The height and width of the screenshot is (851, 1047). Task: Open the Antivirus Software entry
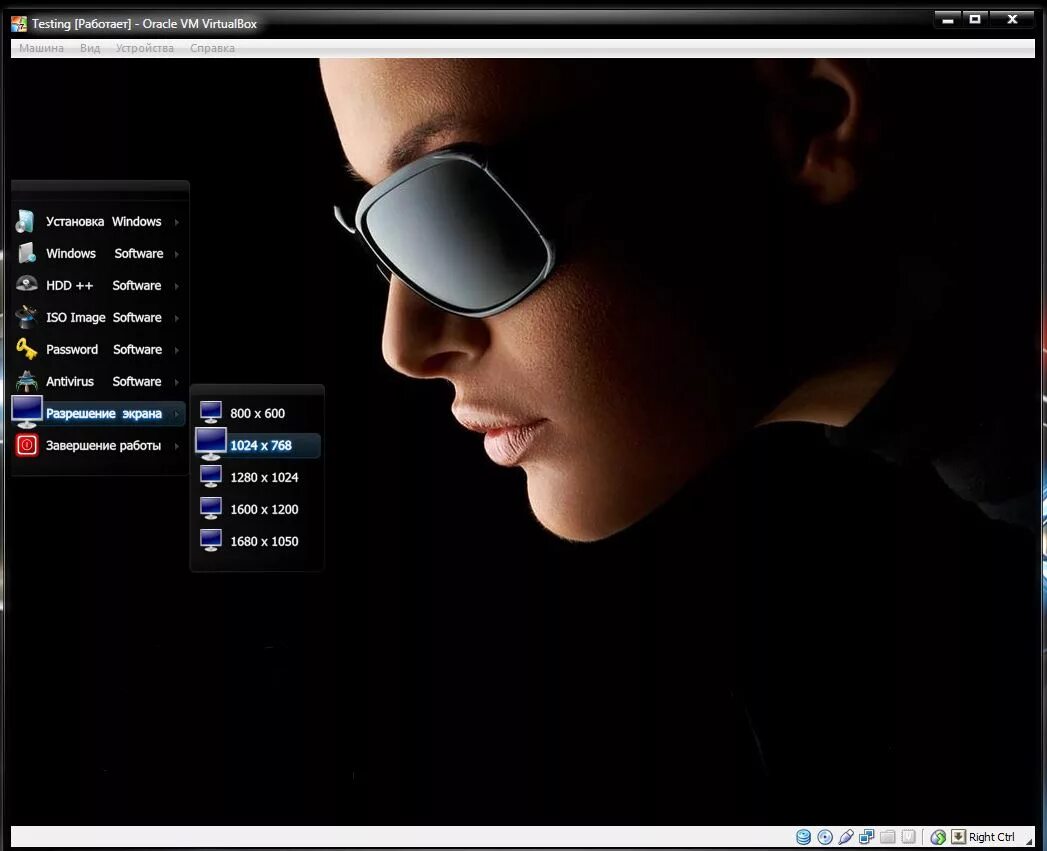[x=99, y=381]
